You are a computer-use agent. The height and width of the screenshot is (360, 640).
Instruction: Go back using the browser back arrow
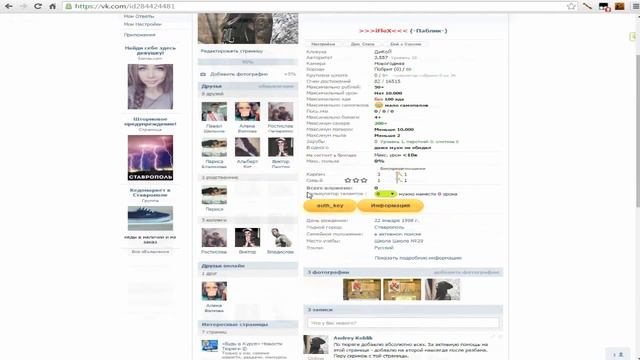click(9, 6)
